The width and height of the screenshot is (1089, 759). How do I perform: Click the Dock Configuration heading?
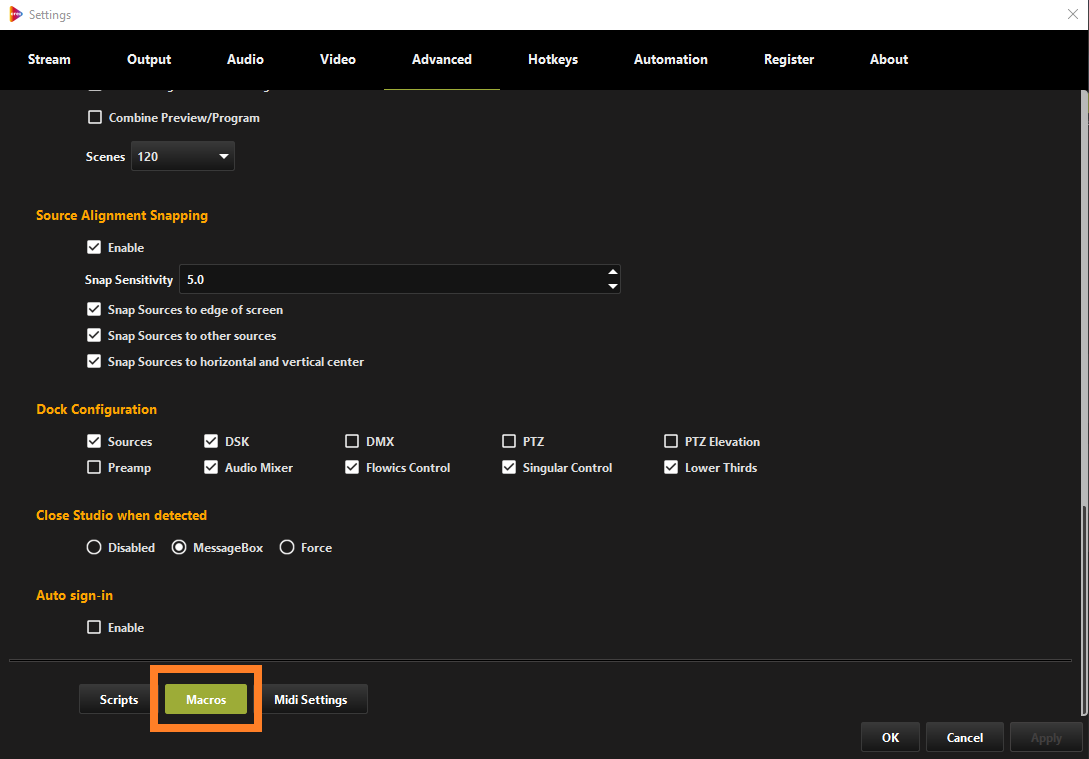point(97,409)
